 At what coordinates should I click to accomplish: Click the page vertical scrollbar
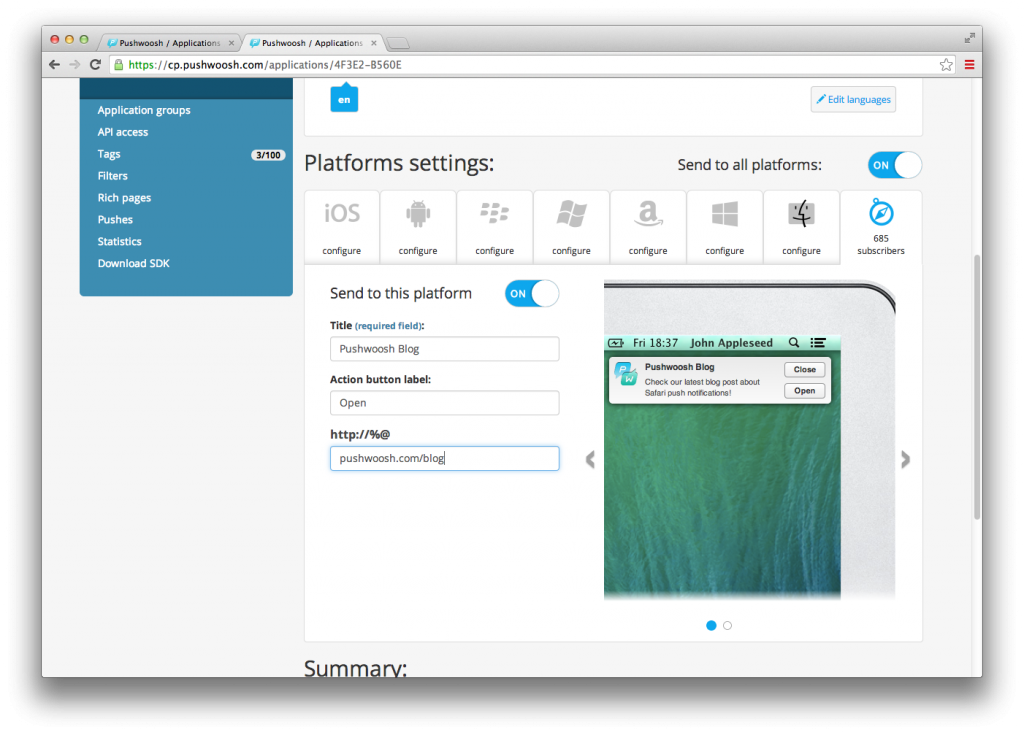[x=977, y=387]
